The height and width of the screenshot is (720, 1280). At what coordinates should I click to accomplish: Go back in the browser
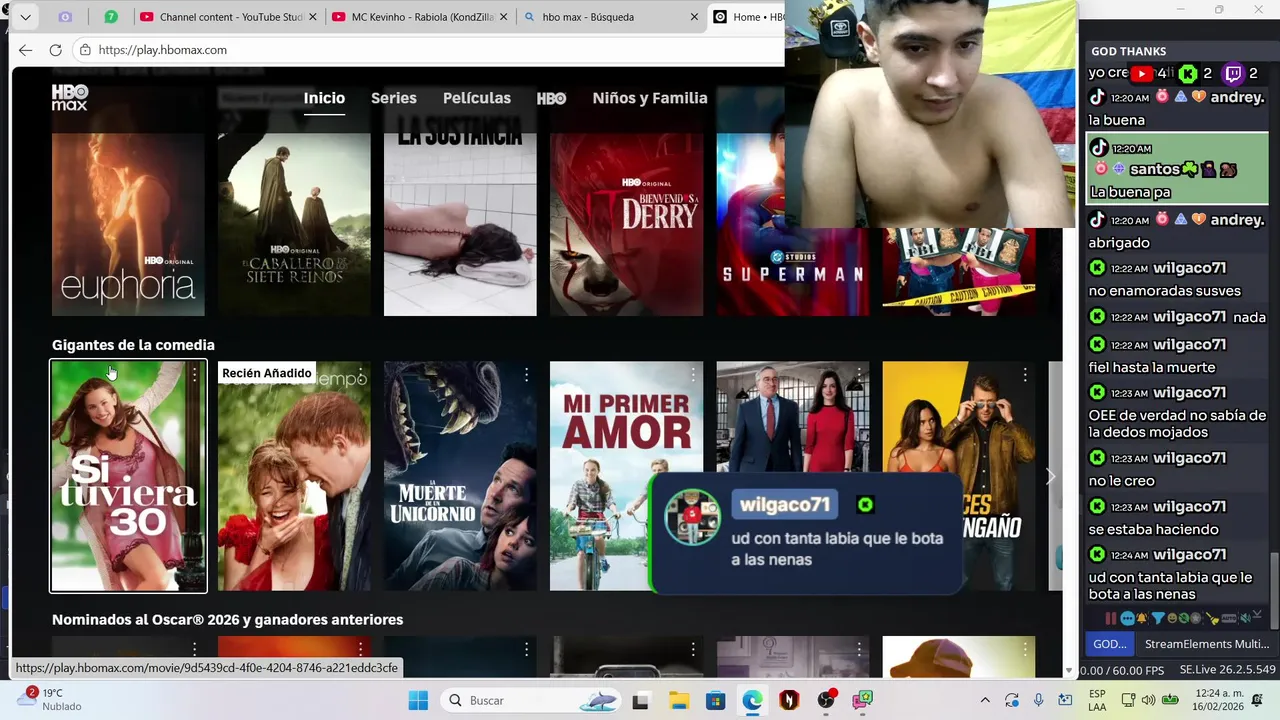25,50
